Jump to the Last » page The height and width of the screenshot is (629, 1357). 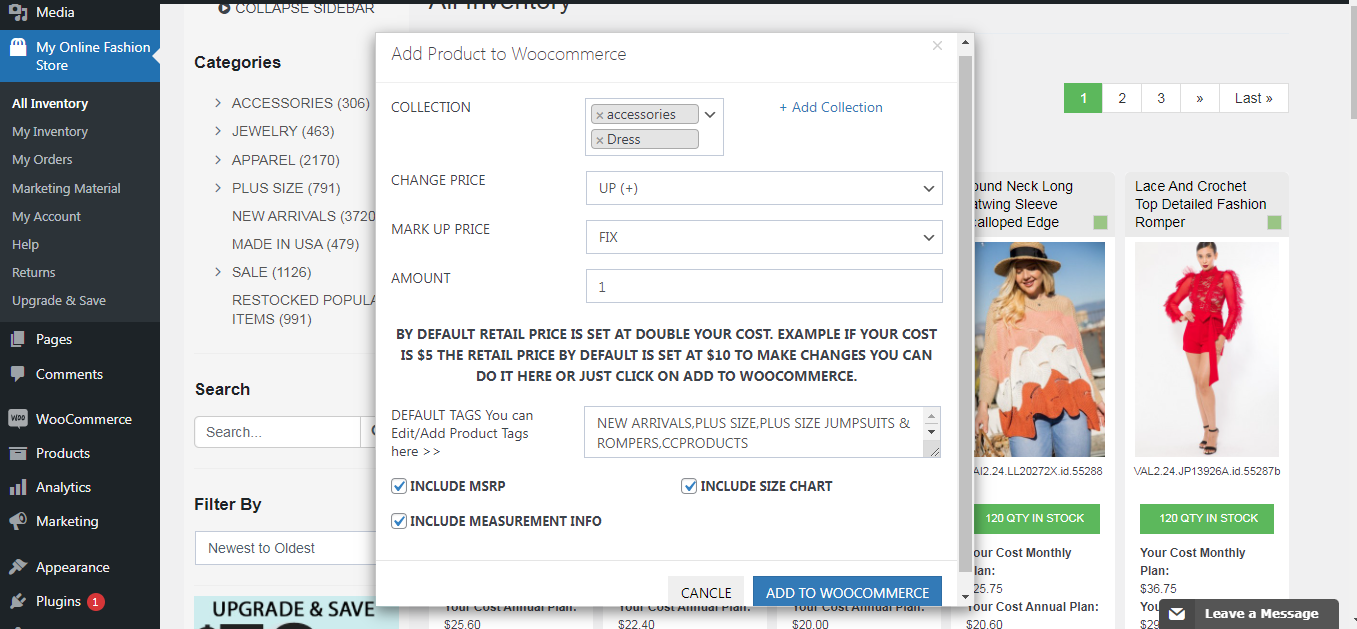tap(1254, 98)
